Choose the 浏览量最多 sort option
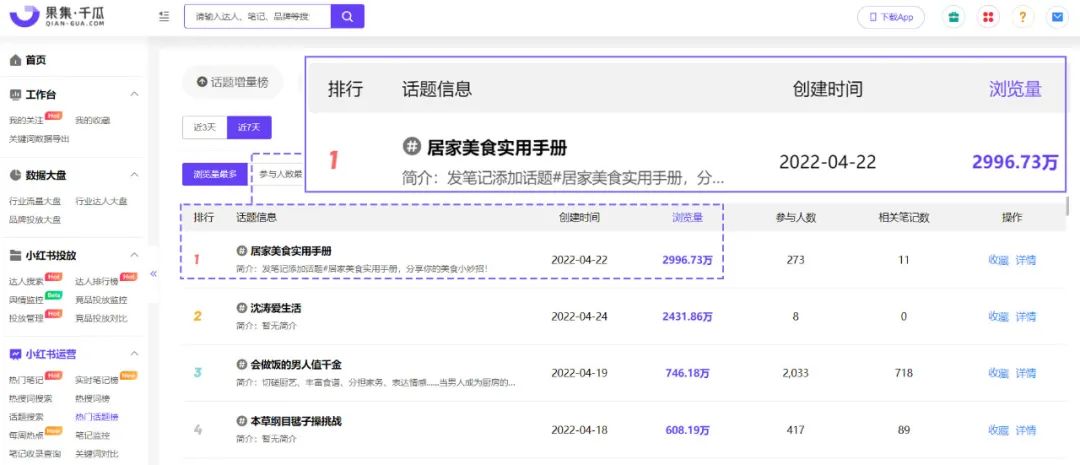The width and height of the screenshot is (1080, 465). [x=215, y=174]
